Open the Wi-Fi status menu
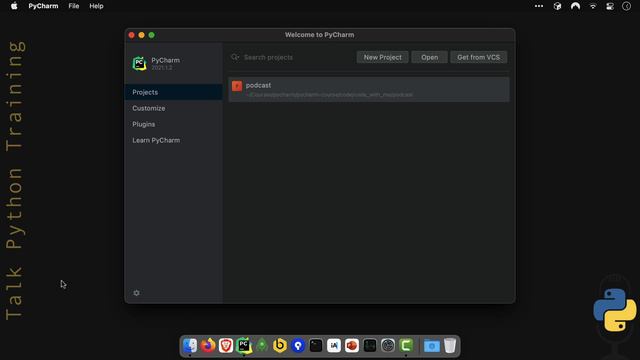This screenshot has height=360, width=640. coord(593,6)
